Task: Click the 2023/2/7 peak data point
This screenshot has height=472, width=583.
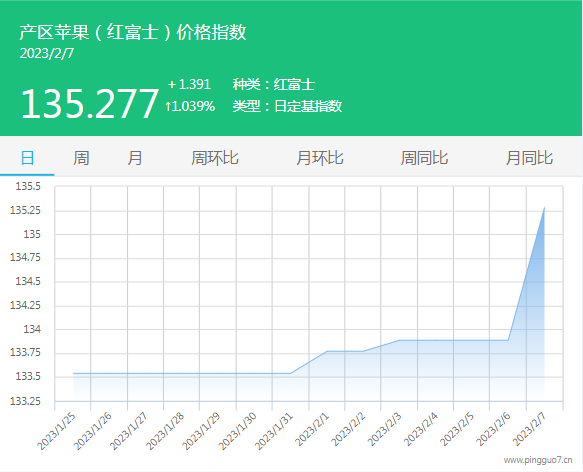Action: [x=545, y=208]
